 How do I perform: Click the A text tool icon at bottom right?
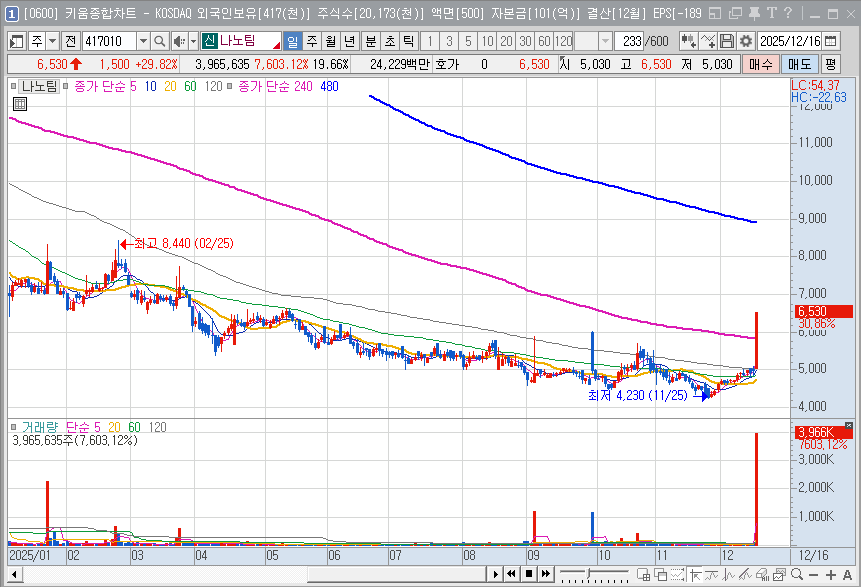pyautogui.click(x=847, y=575)
